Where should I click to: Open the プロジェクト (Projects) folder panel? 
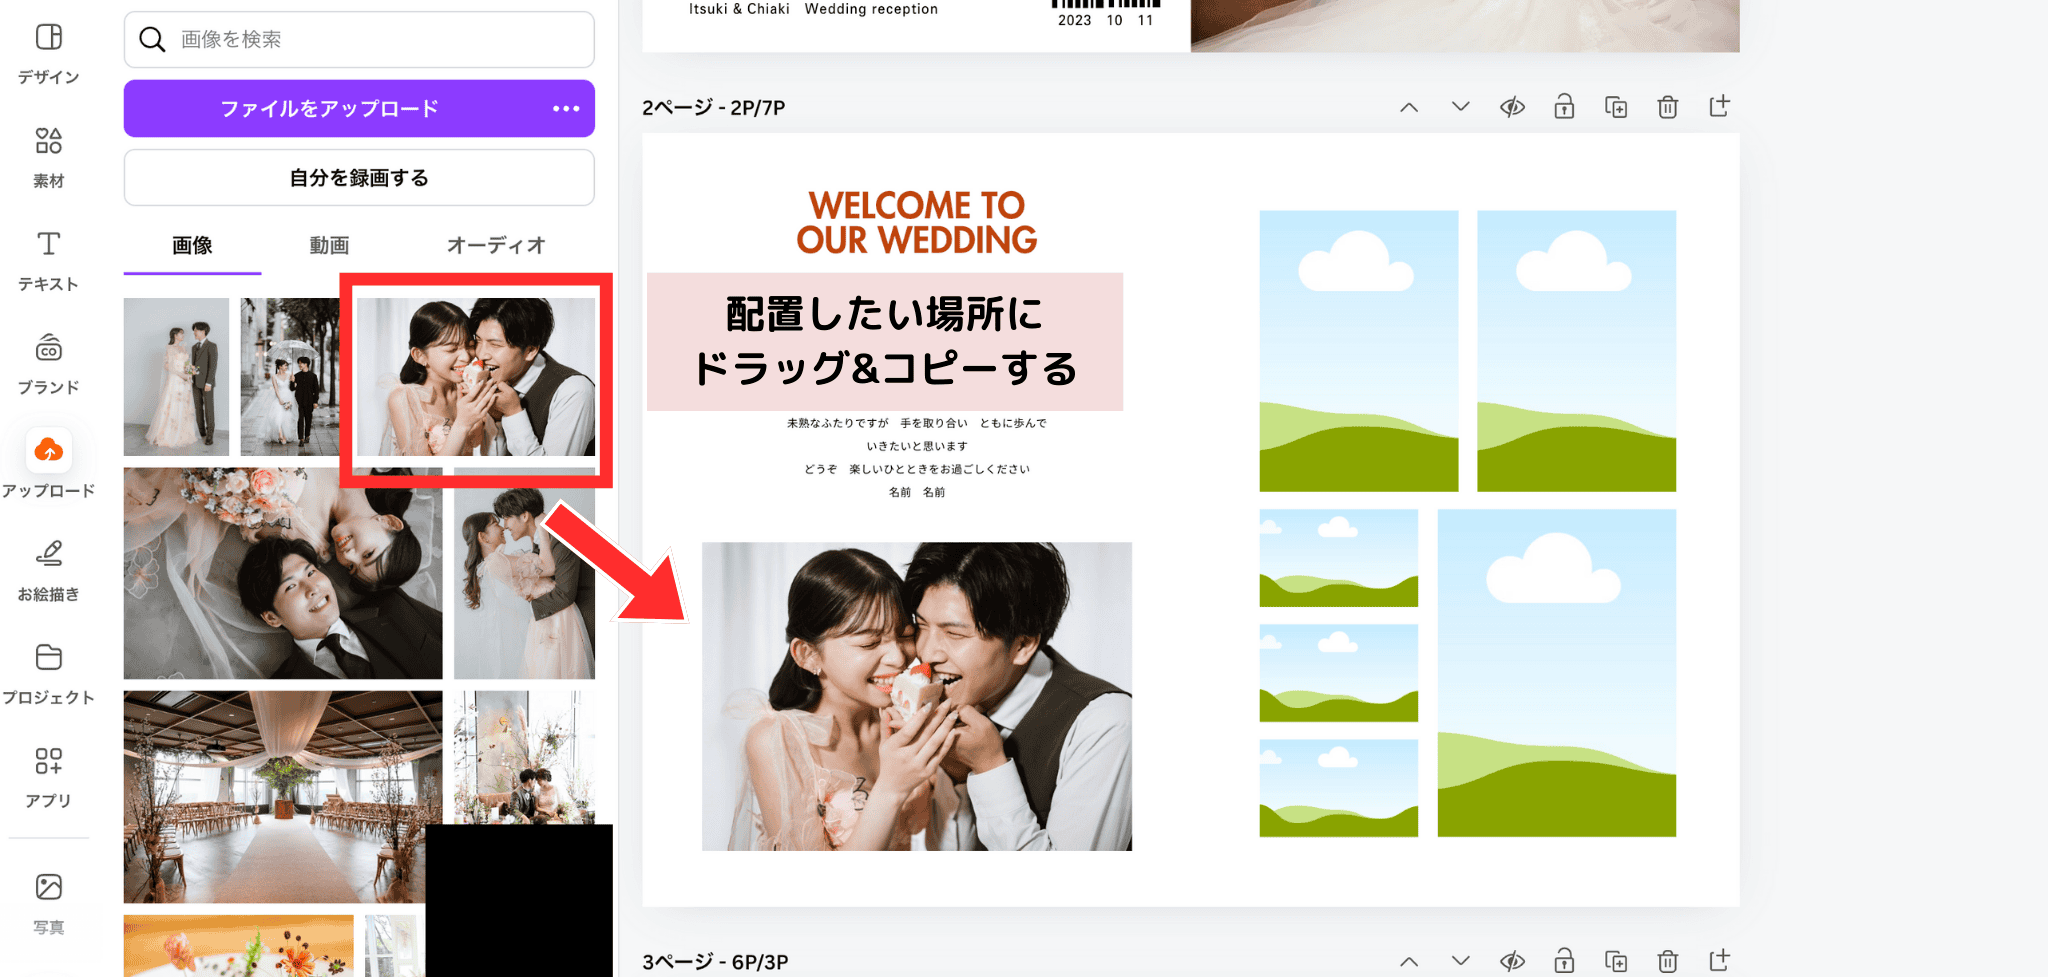48,673
